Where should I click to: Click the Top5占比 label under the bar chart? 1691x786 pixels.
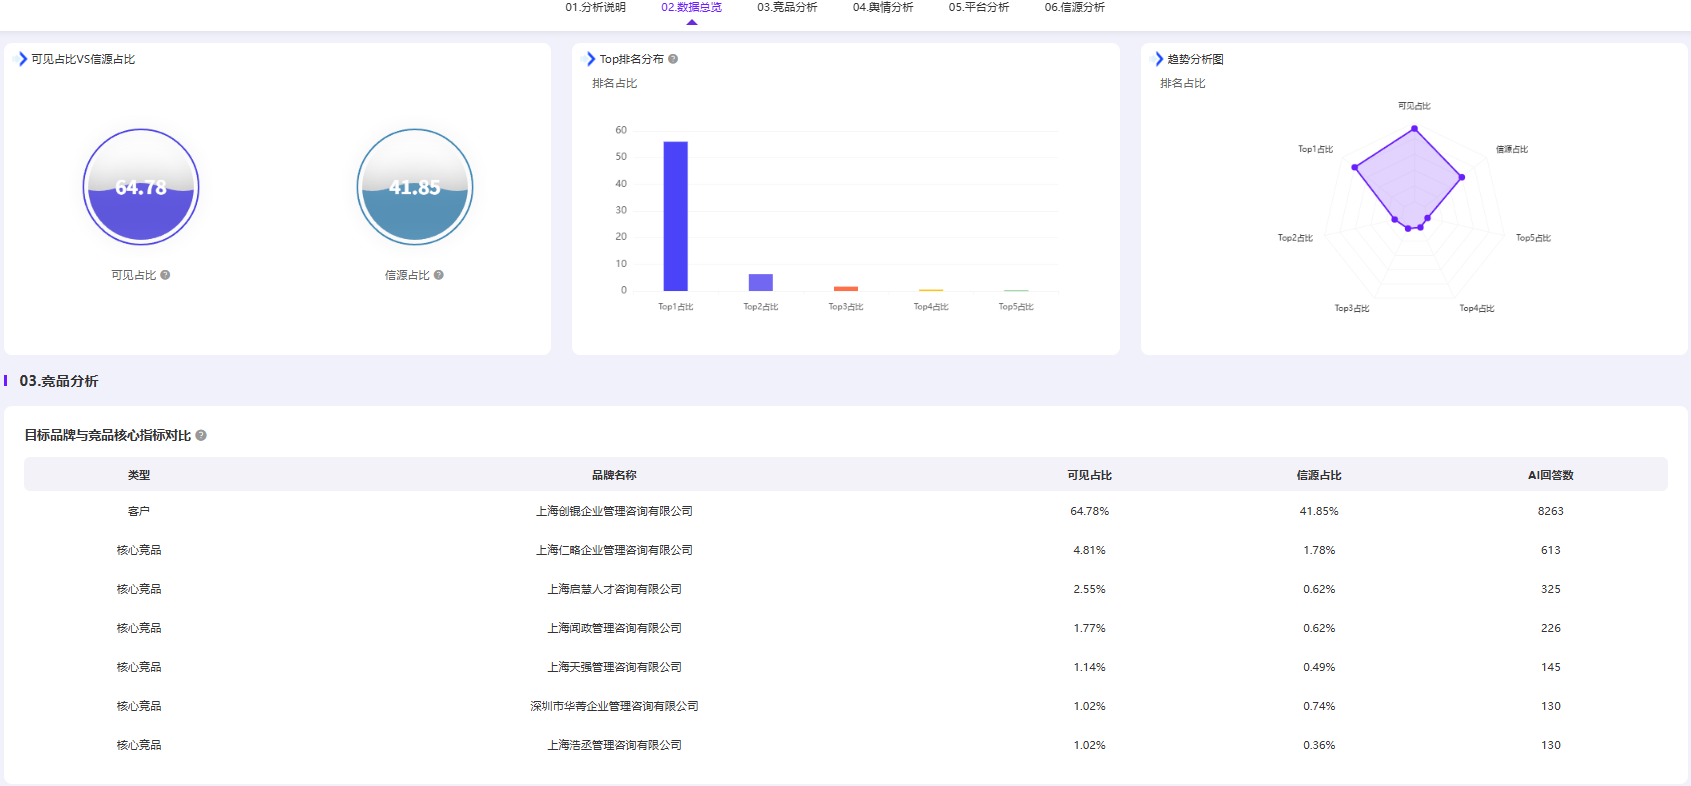(1016, 307)
